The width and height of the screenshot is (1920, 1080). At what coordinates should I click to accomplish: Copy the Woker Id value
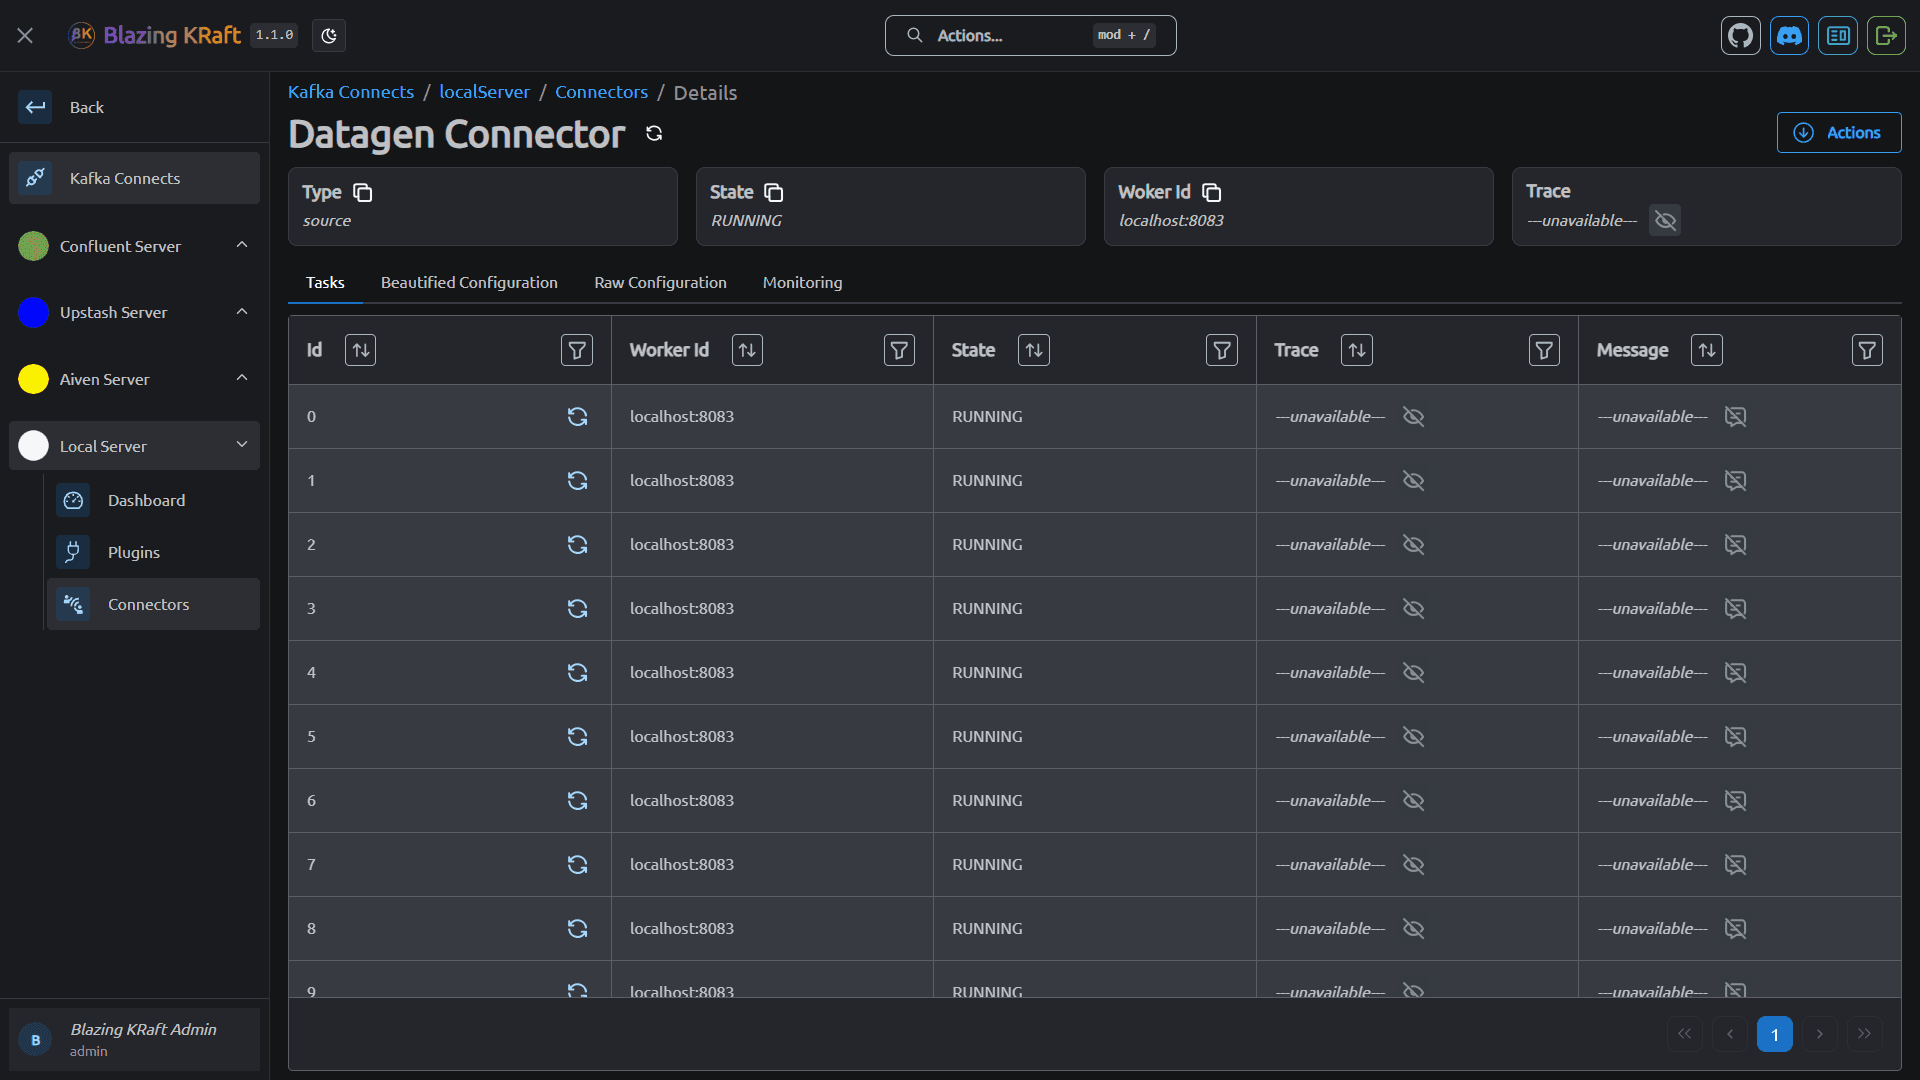(x=1211, y=192)
